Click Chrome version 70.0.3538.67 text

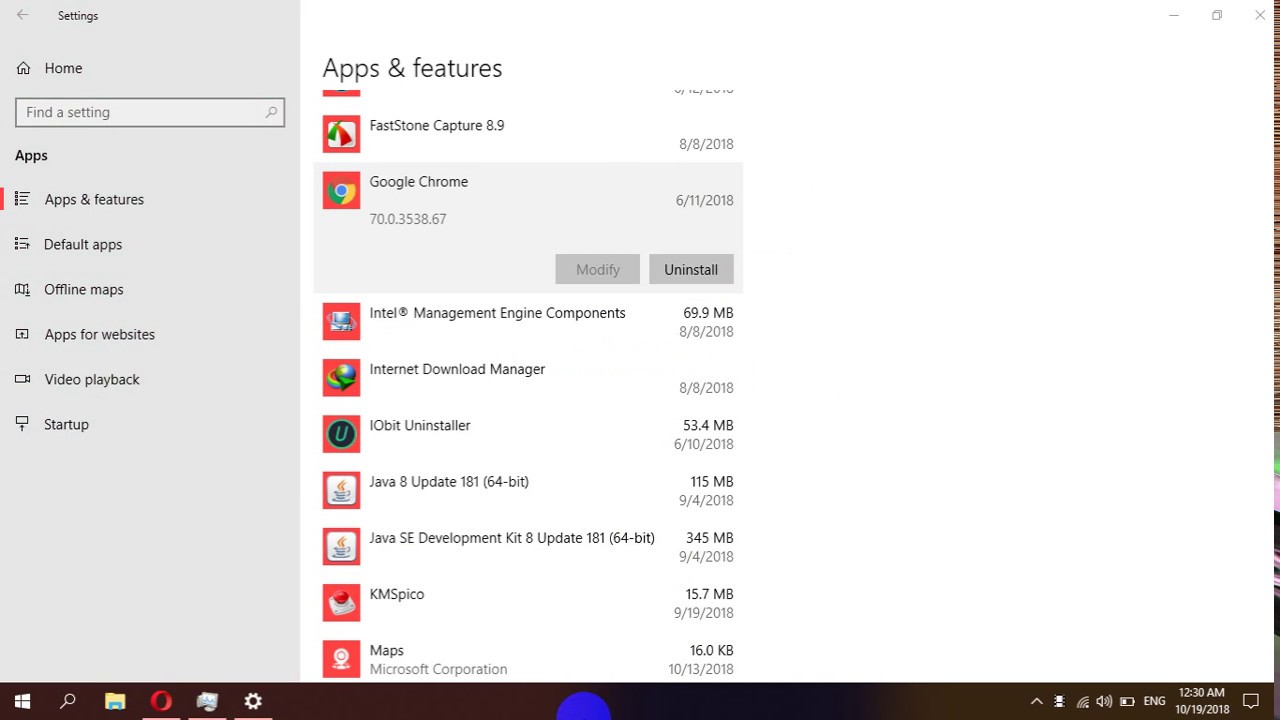pos(408,219)
